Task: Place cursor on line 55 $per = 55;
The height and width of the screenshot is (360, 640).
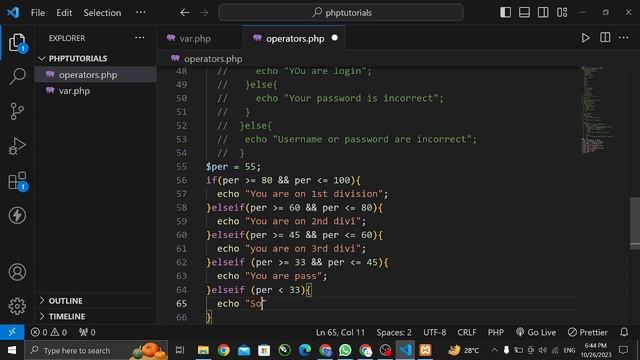Action: pyautogui.click(x=233, y=167)
